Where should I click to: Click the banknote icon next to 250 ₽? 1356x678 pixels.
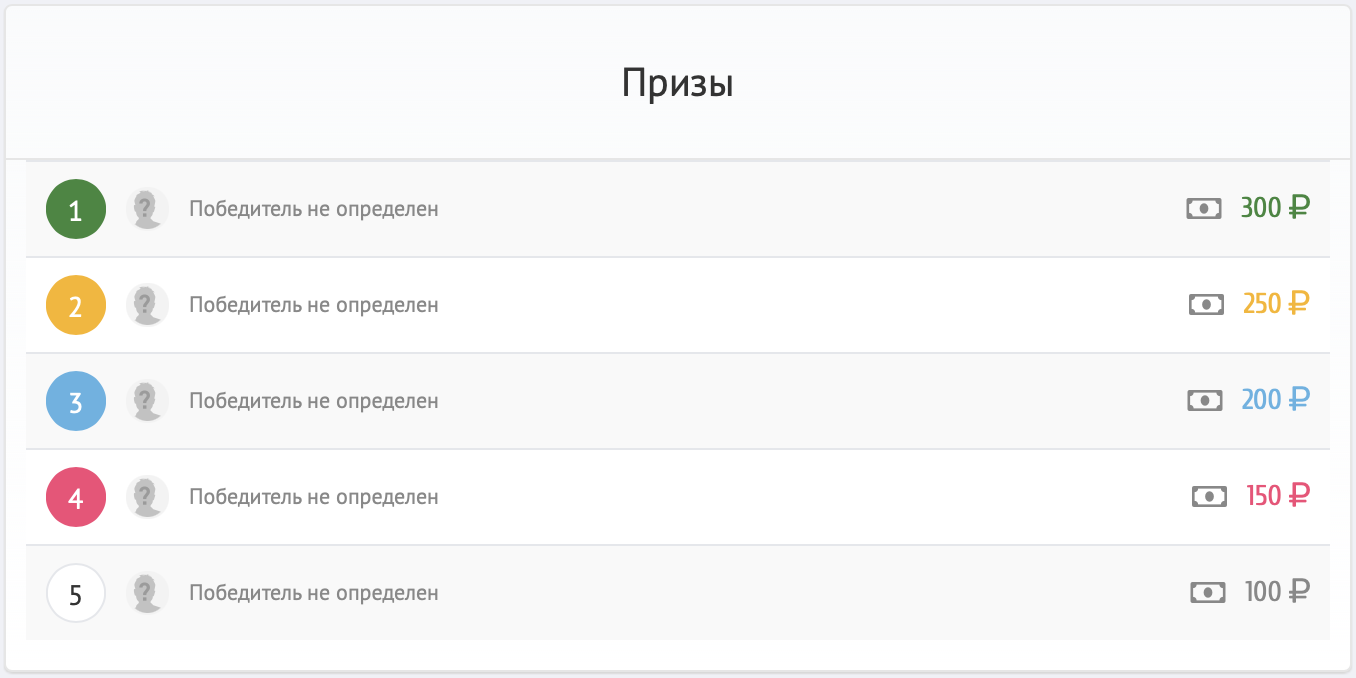coord(1206,304)
